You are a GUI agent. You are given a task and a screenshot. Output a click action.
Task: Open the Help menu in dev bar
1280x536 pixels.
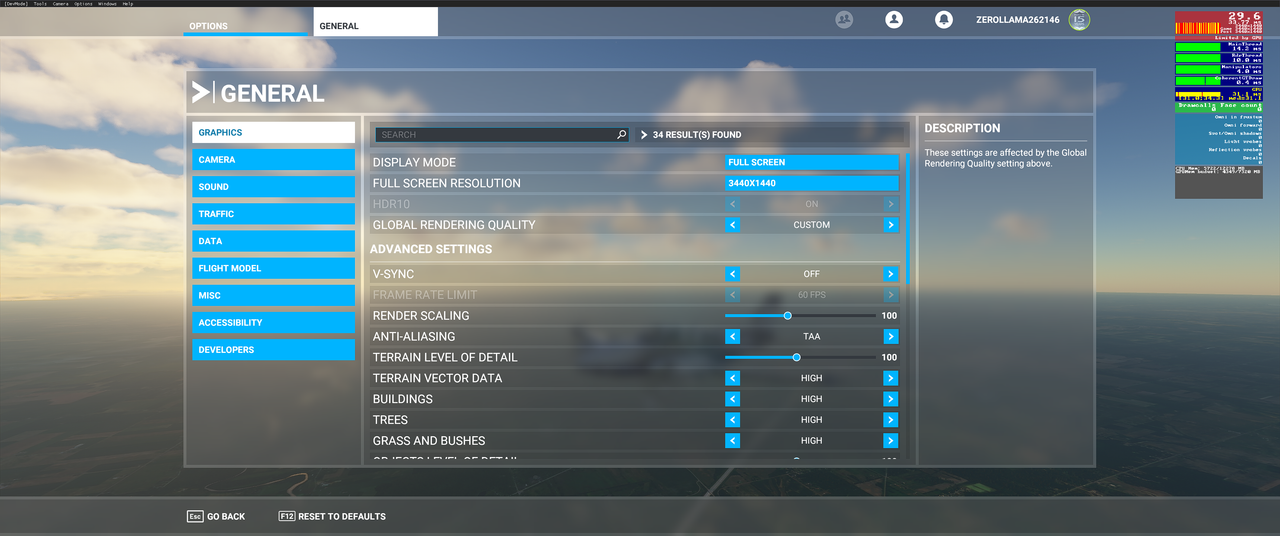tap(128, 3)
